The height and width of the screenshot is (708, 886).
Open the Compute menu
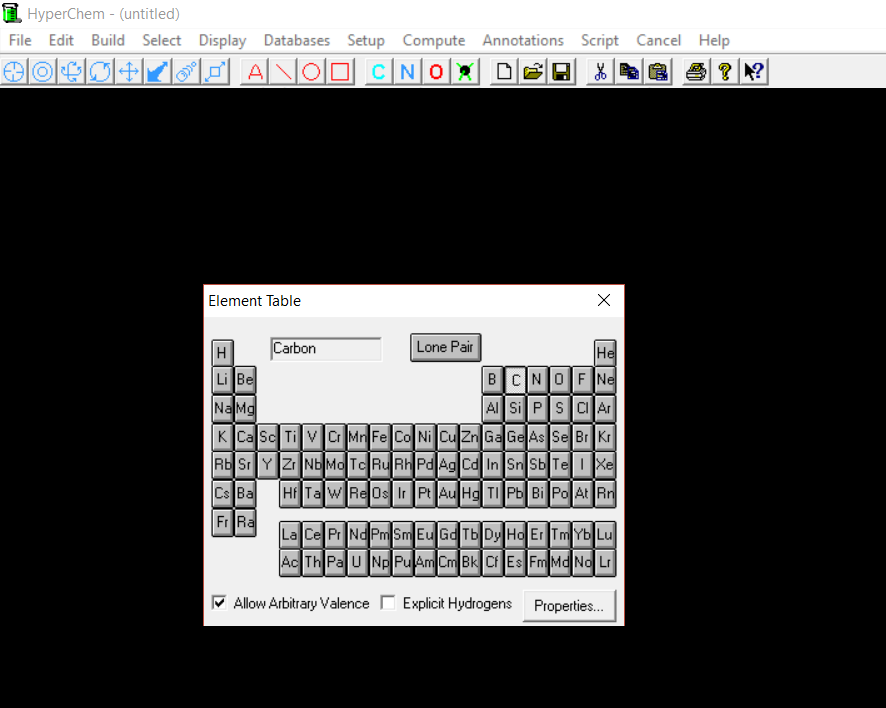pos(433,41)
